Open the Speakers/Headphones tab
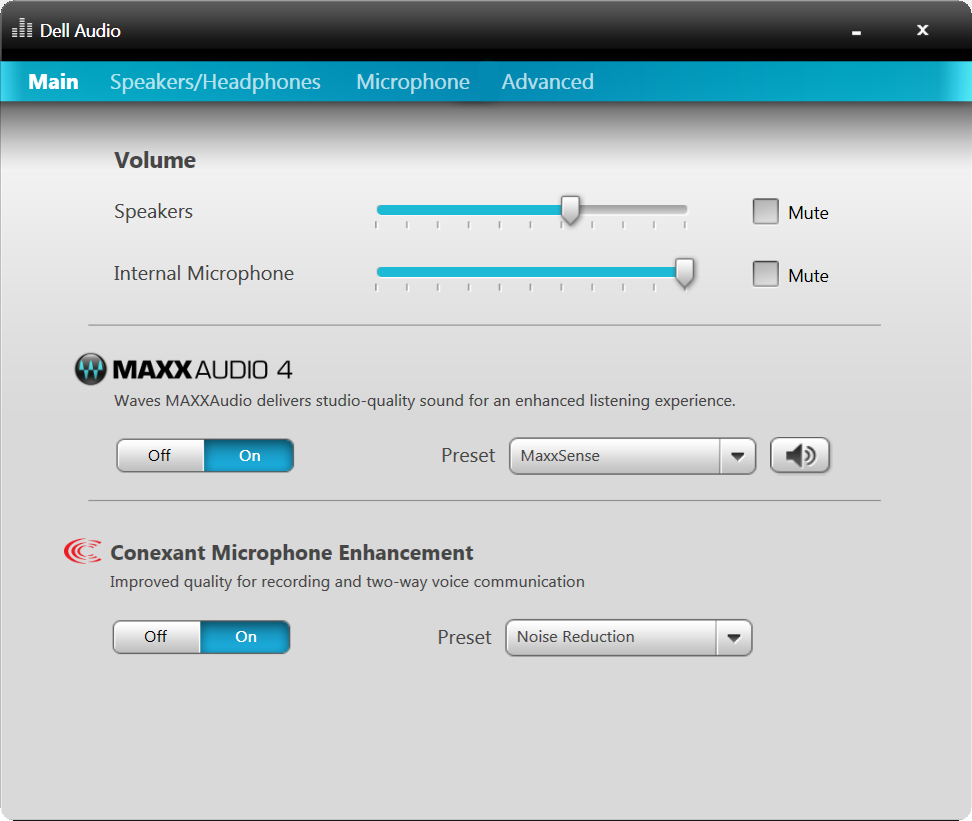Image resolution: width=972 pixels, height=821 pixels. tap(215, 82)
